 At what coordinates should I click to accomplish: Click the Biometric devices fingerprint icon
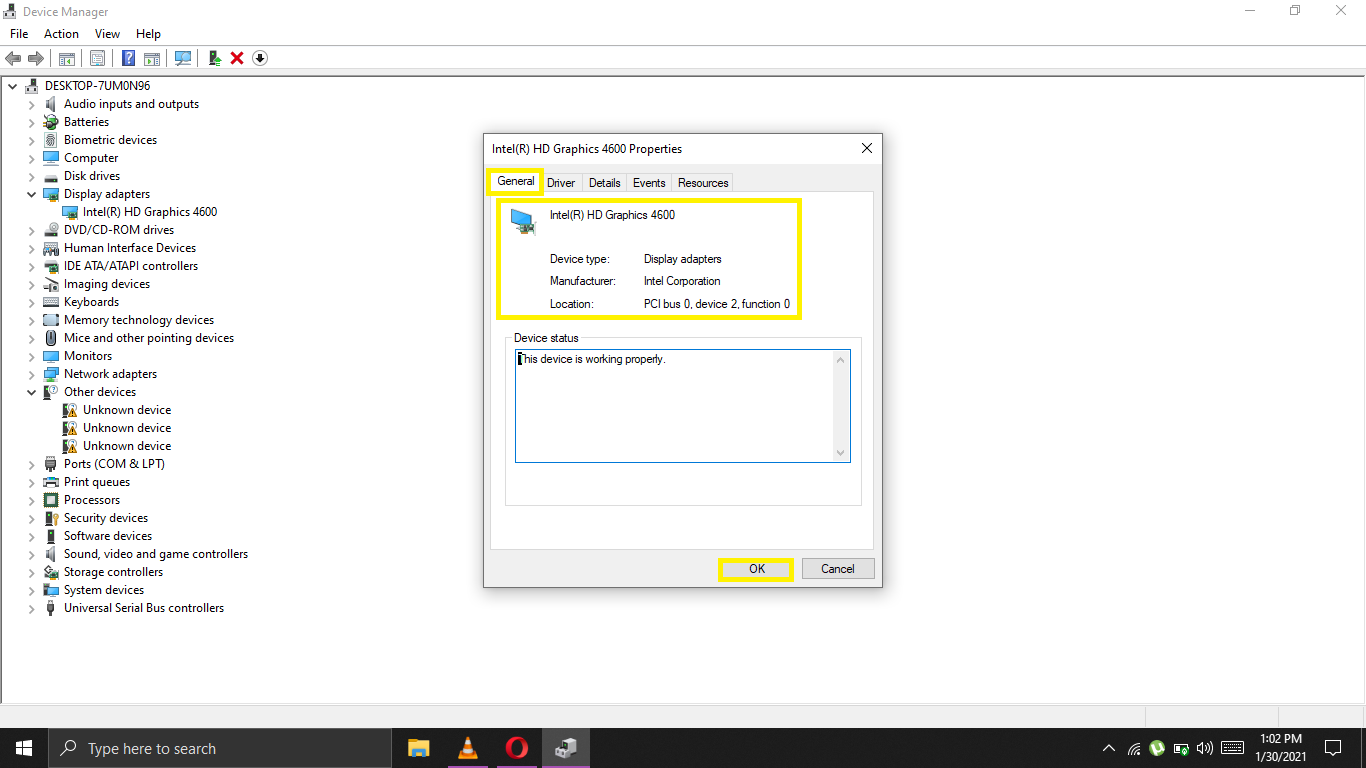[51, 140]
